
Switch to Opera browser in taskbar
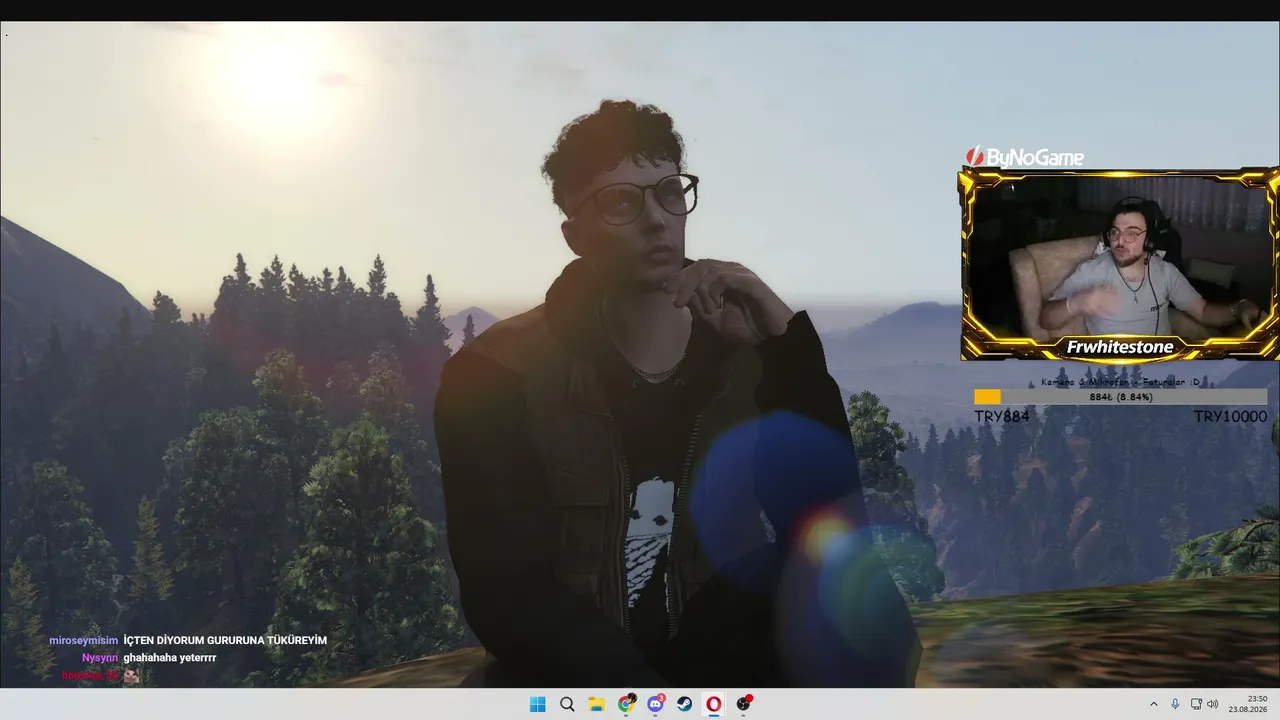pos(714,704)
